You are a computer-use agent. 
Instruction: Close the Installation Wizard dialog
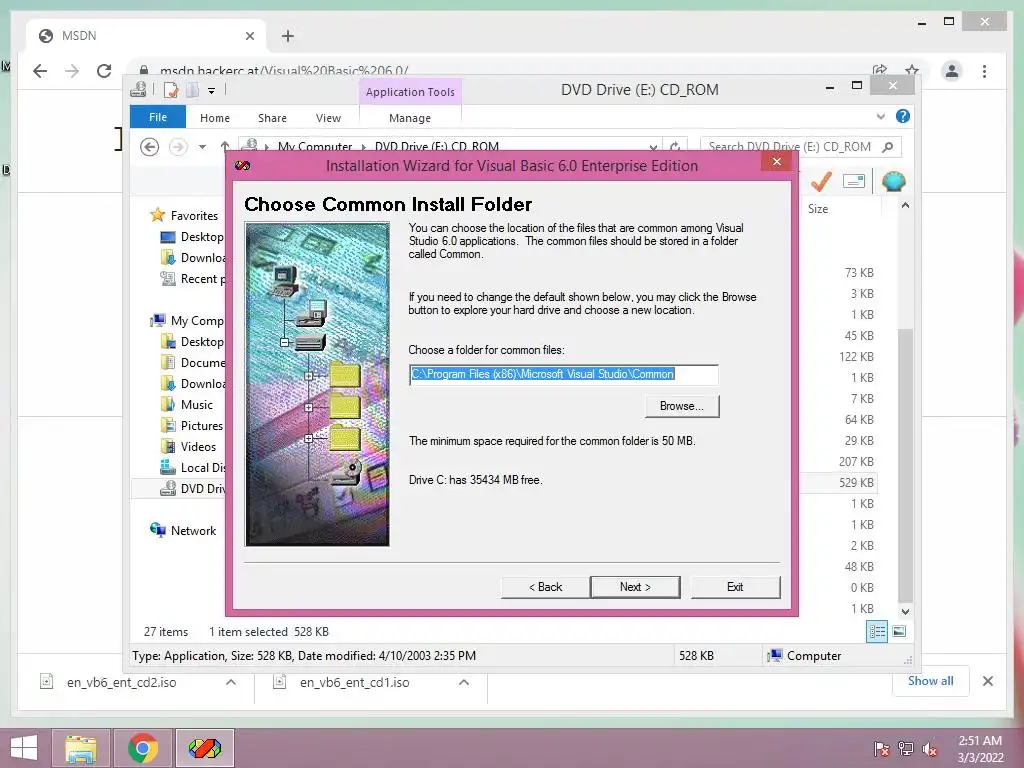(x=776, y=161)
